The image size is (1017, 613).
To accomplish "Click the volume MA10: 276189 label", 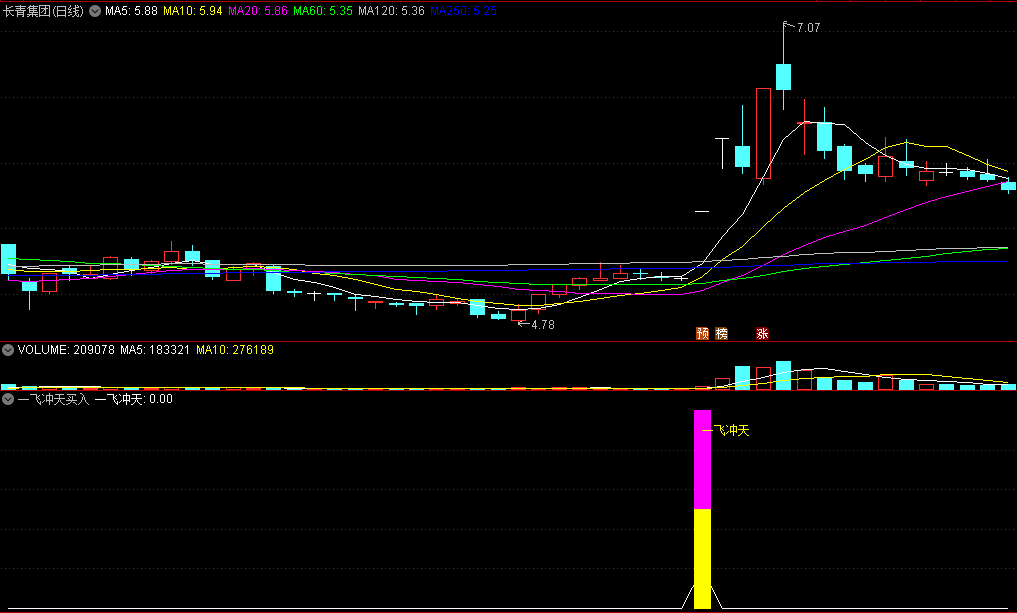I will [x=235, y=350].
